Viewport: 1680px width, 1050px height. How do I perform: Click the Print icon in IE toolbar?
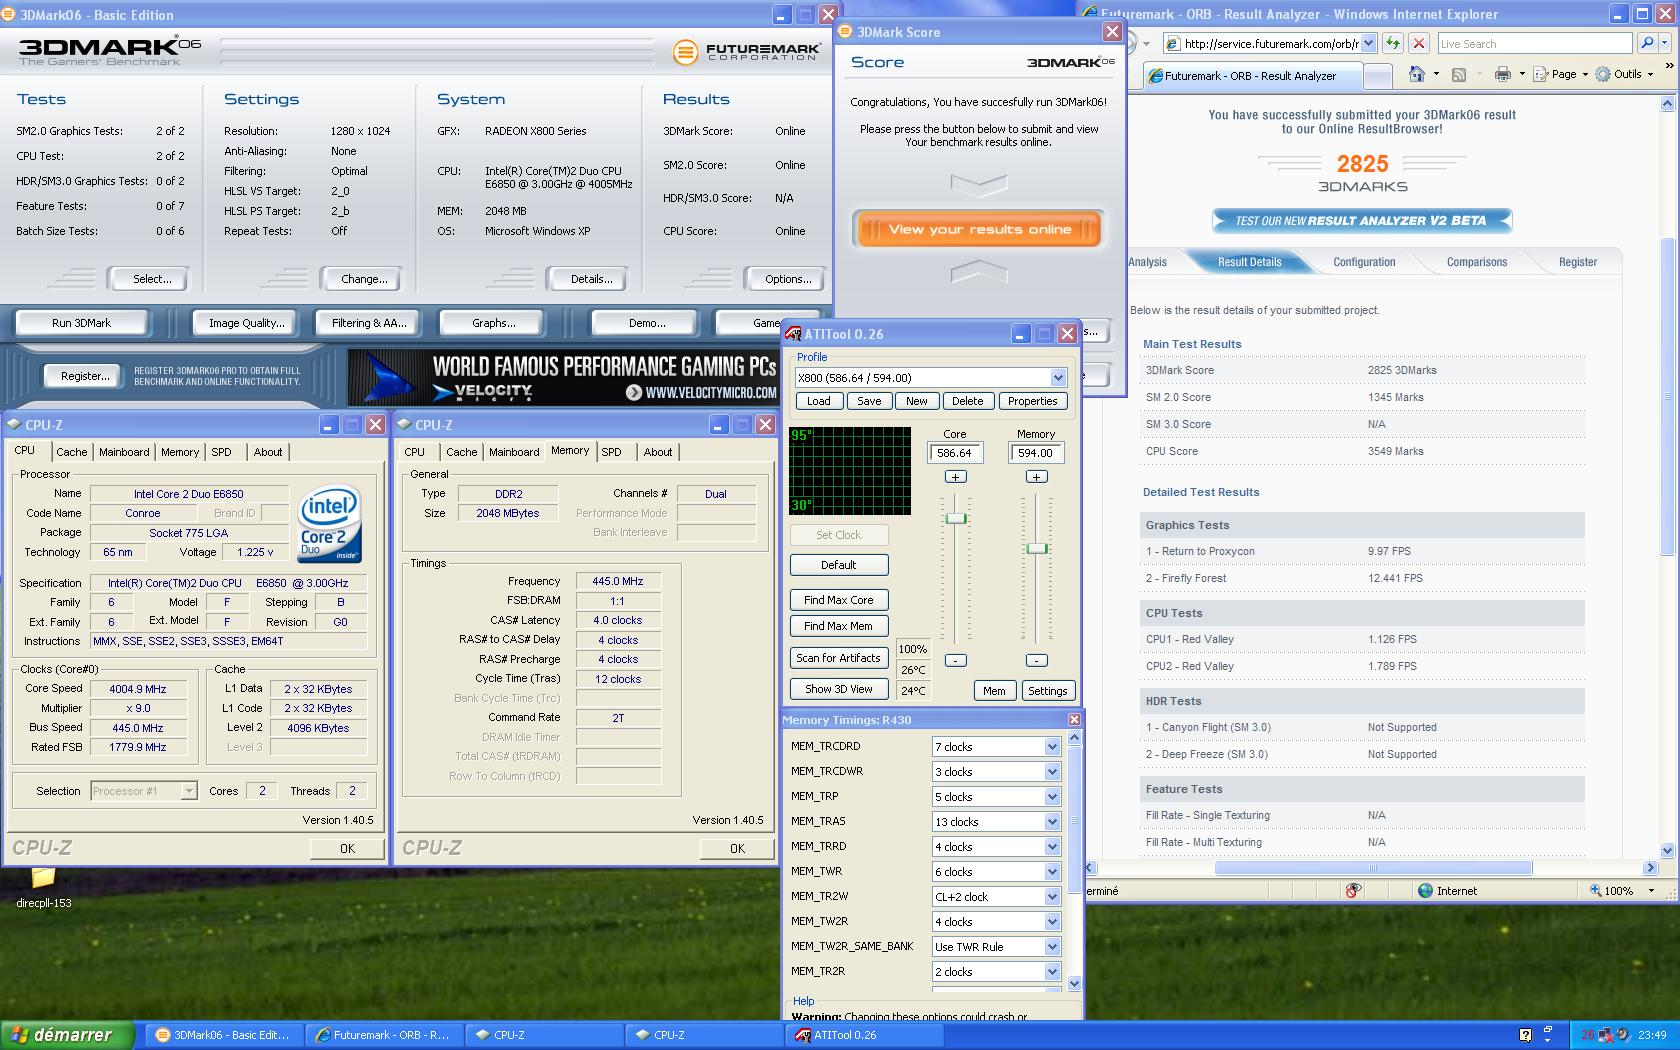coord(1502,74)
